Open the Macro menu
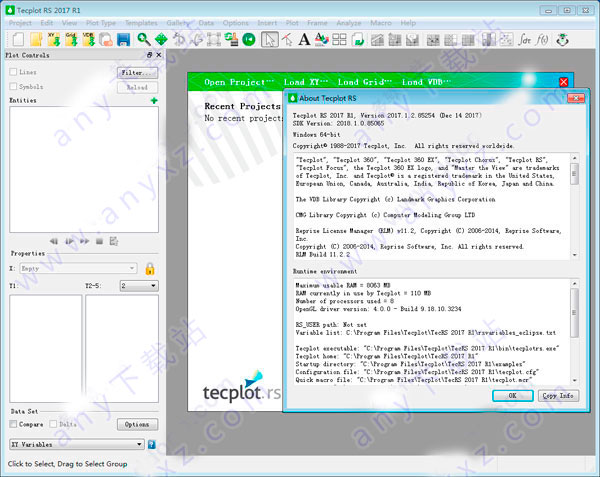The image size is (600, 477). 381,23
